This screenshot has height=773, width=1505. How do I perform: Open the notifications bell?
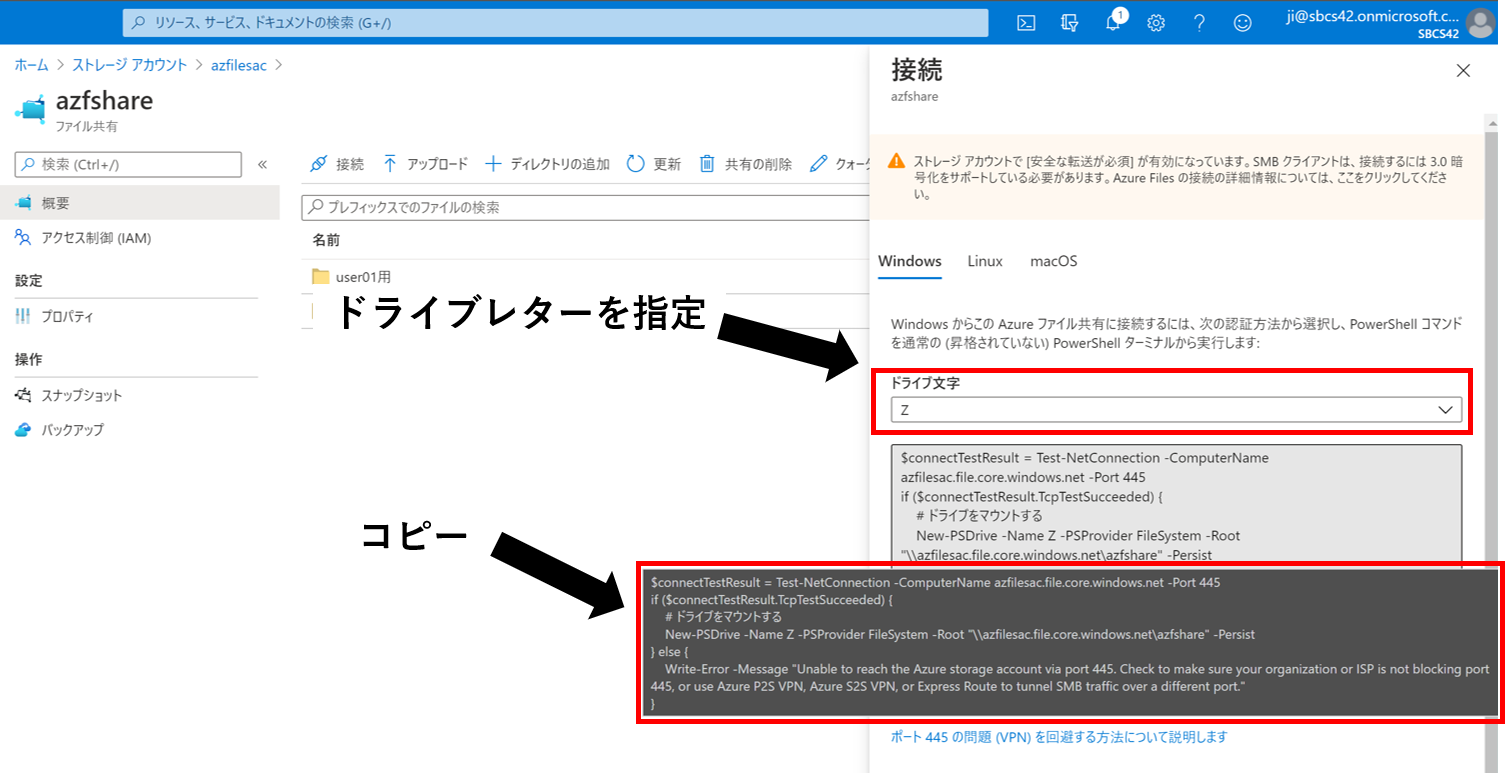coord(1114,23)
